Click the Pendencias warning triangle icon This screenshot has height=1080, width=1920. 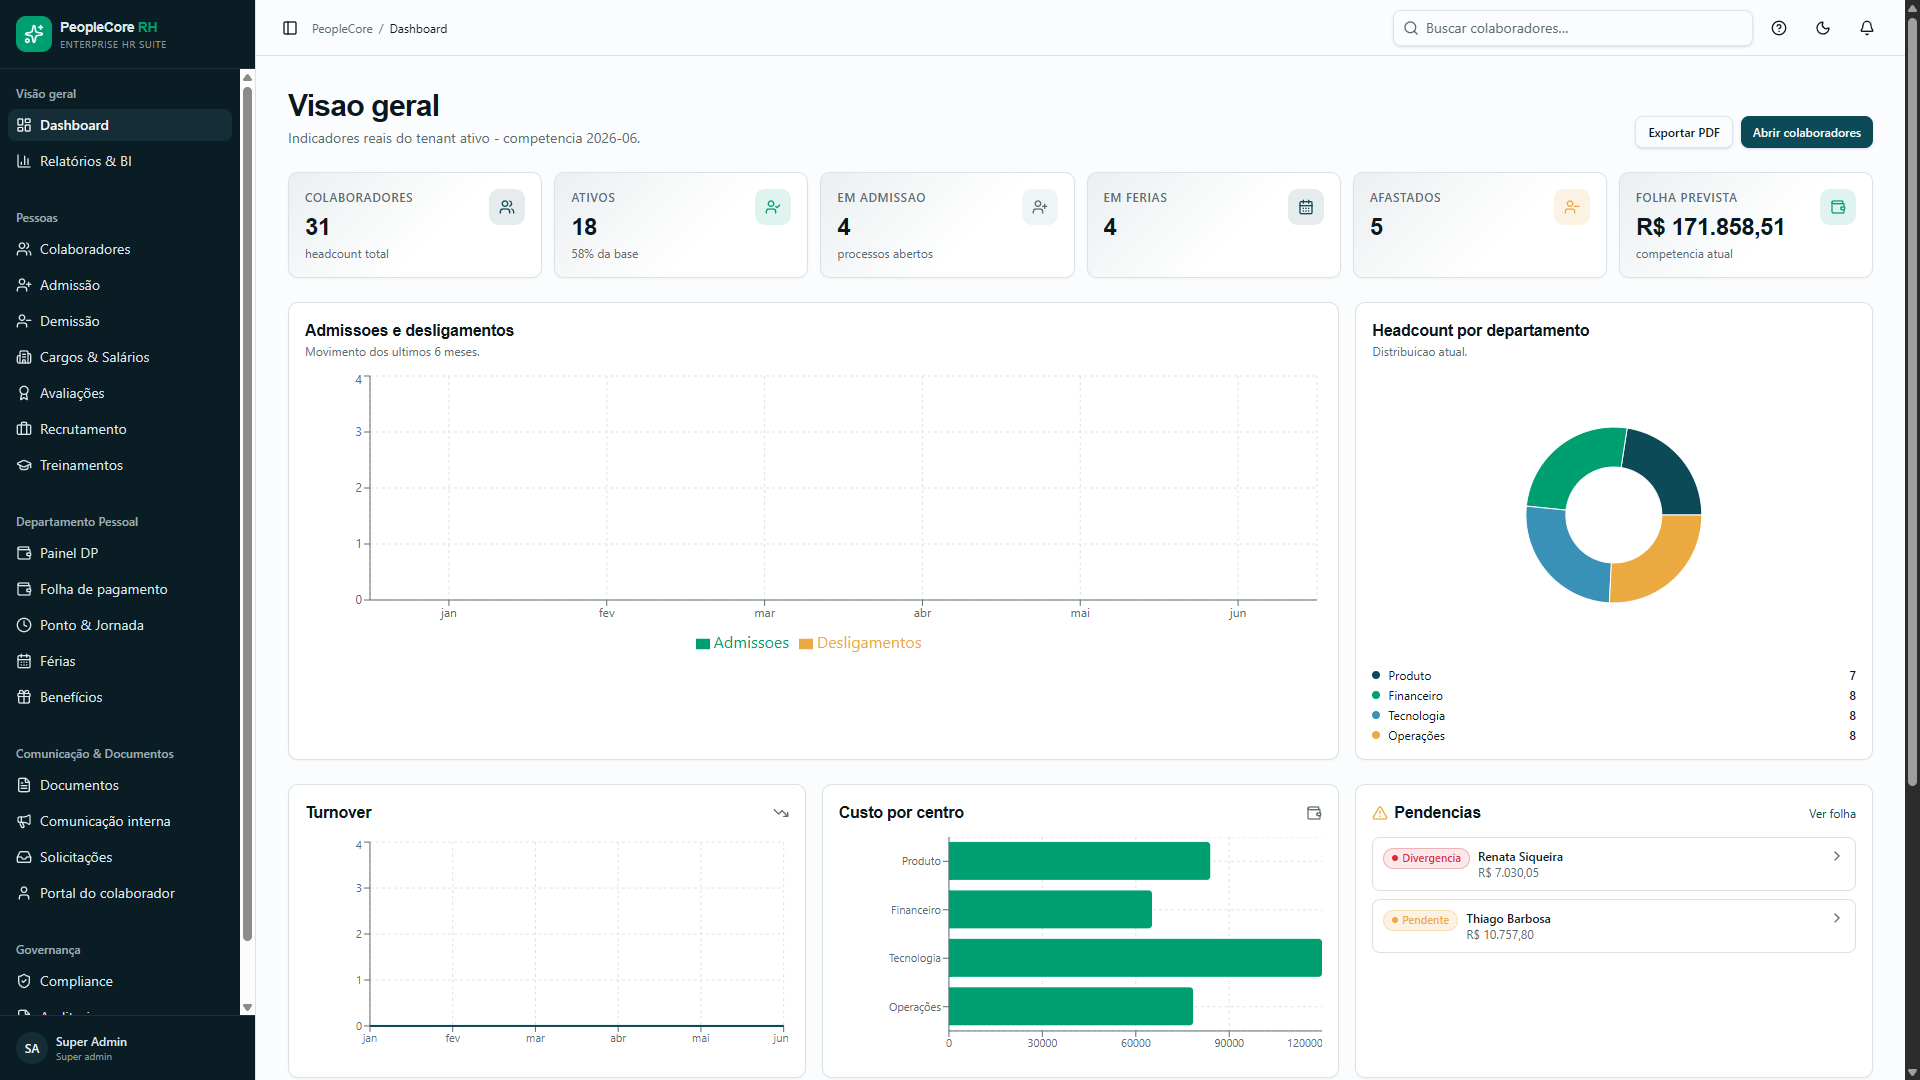click(1380, 813)
